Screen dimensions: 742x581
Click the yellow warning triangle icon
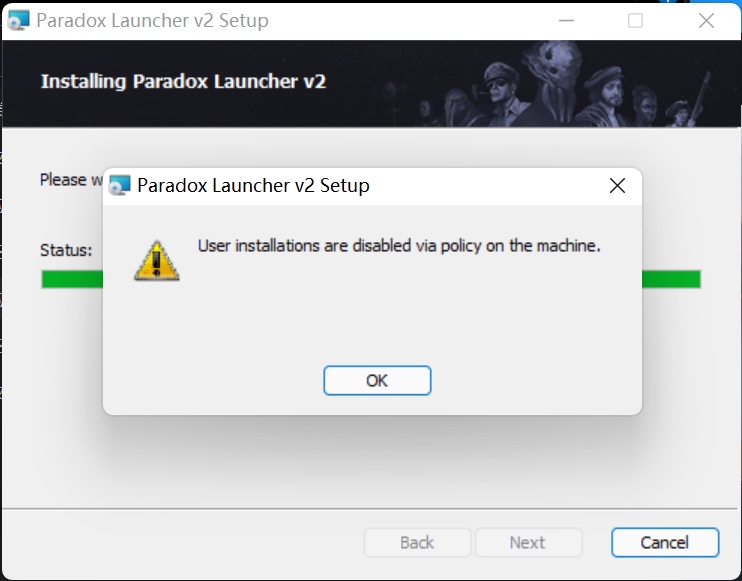(157, 261)
